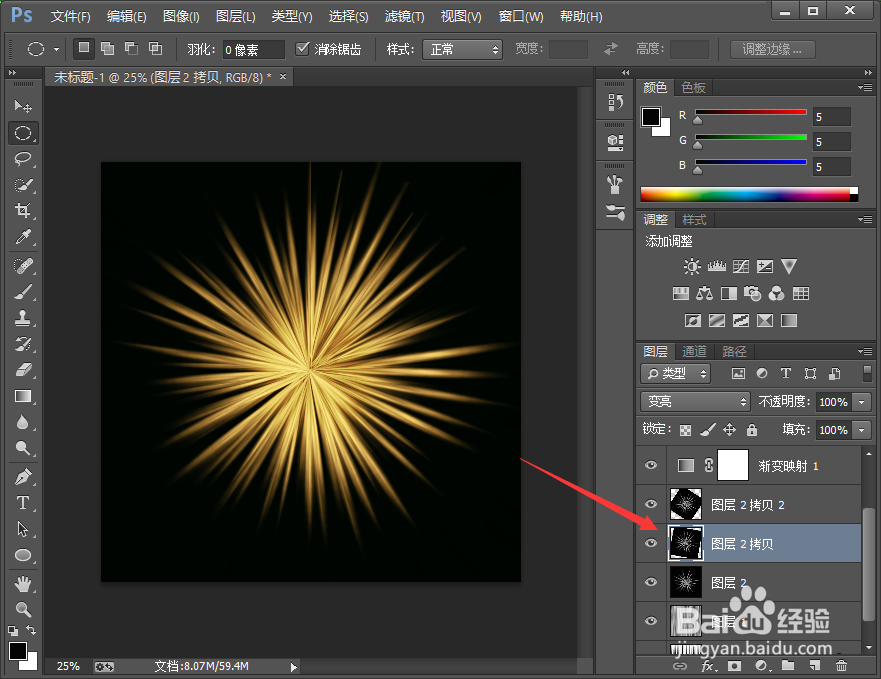The width and height of the screenshot is (881, 679).
Task: Hide the 图层 2 拷贝 2 layer
Action: tap(651, 504)
